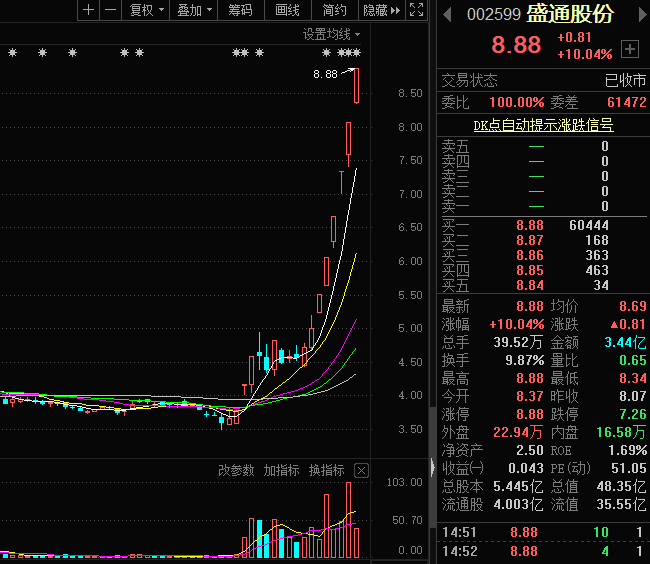Zoom in the K-line chart with plus
The height and width of the screenshot is (564, 650).
[x=89, y=10]
